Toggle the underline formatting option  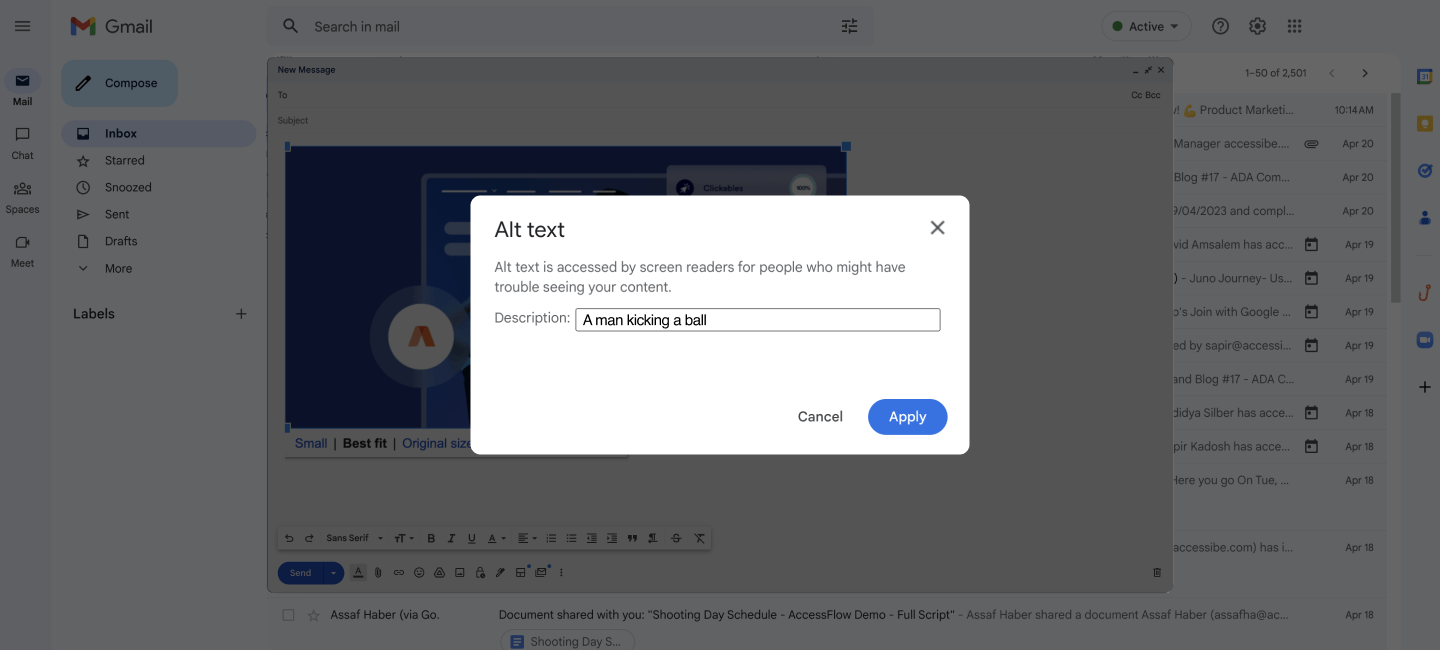tap(471, 537)
